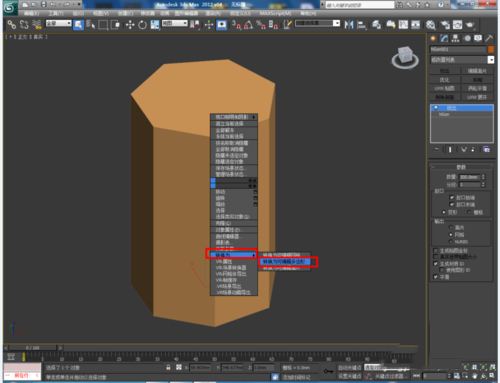
Task: Open the named selection sets dropdown
Action: click(317, 23)
